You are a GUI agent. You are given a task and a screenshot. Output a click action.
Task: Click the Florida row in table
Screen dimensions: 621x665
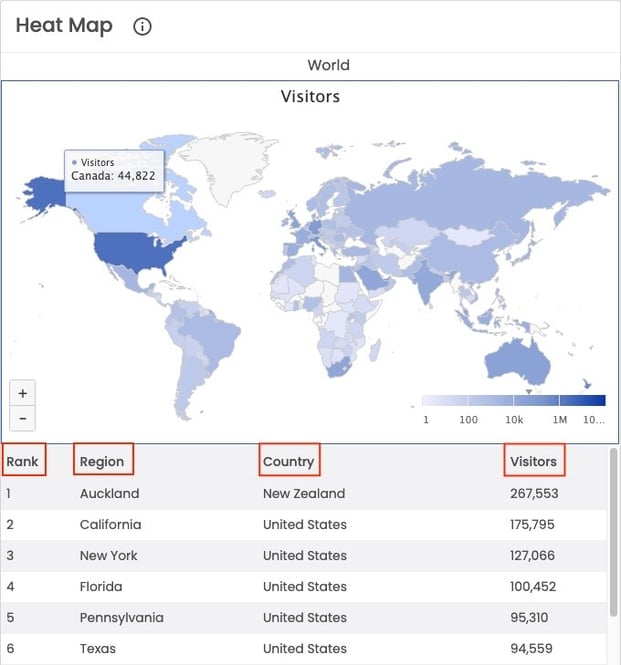click(101, 586)
